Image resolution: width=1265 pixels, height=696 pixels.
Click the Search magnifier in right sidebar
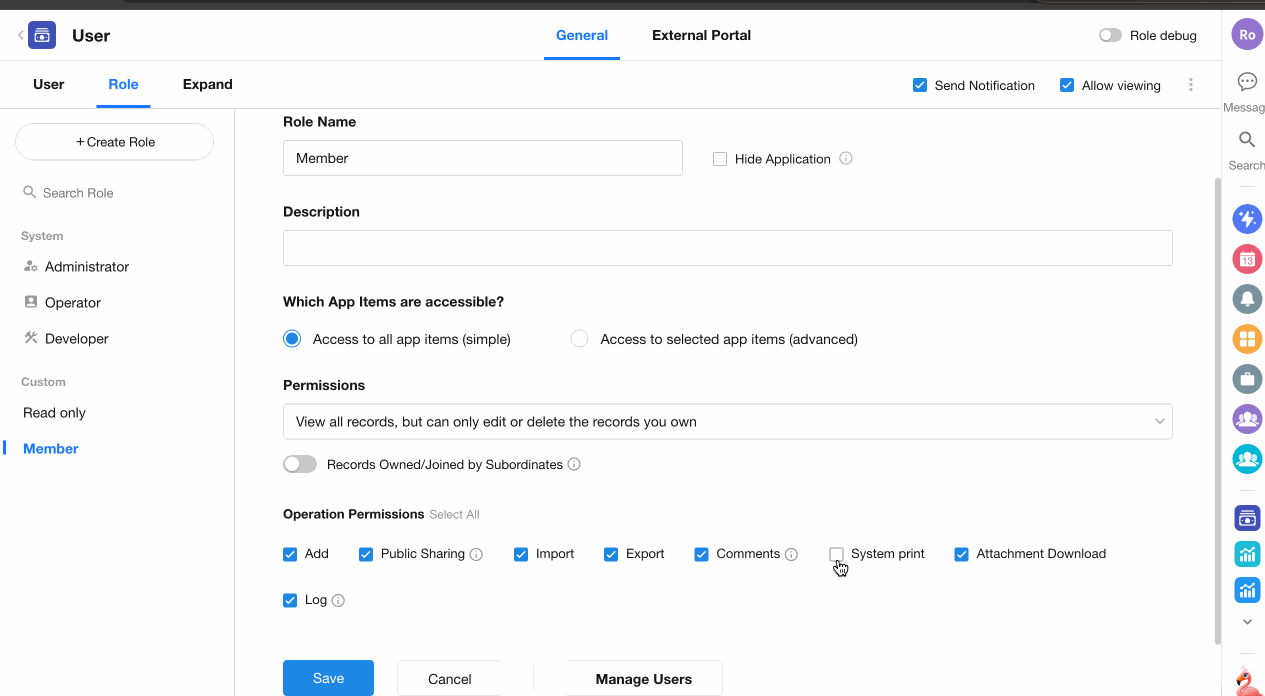1247,140
